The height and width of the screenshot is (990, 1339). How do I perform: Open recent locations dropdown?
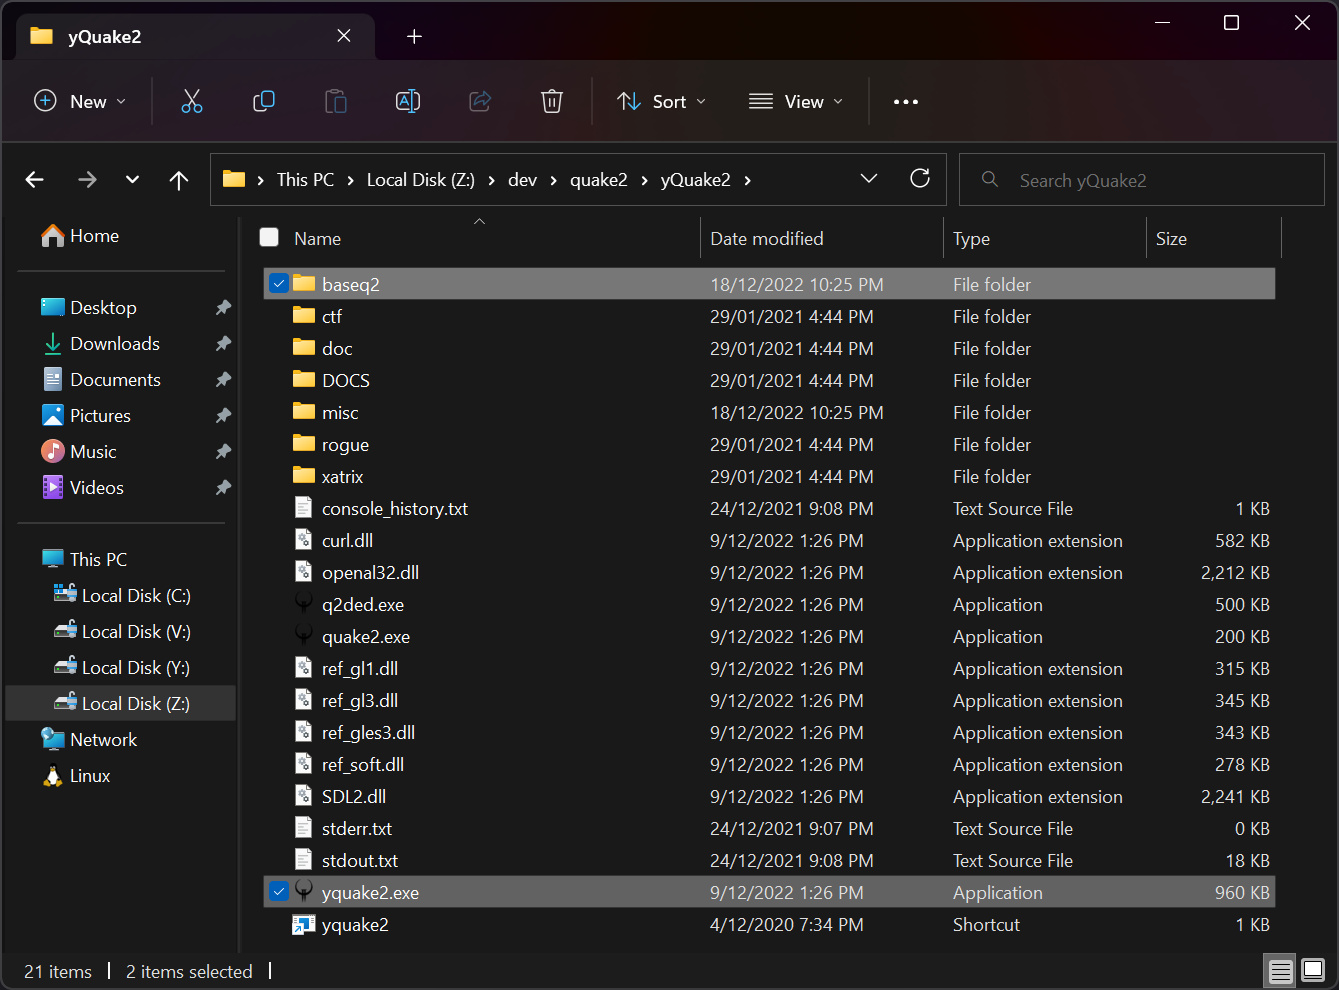[133, 180]
